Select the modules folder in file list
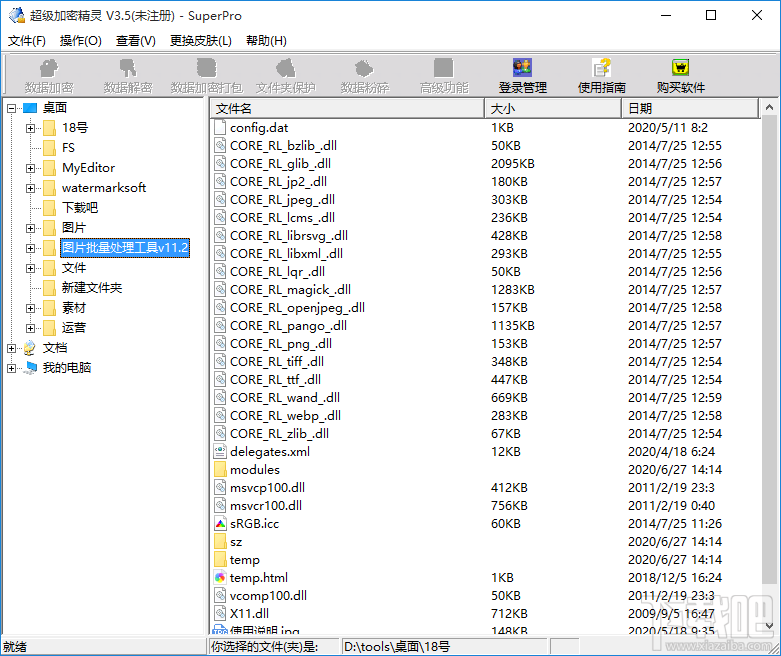781x656 pixels. tap(254, 470)
